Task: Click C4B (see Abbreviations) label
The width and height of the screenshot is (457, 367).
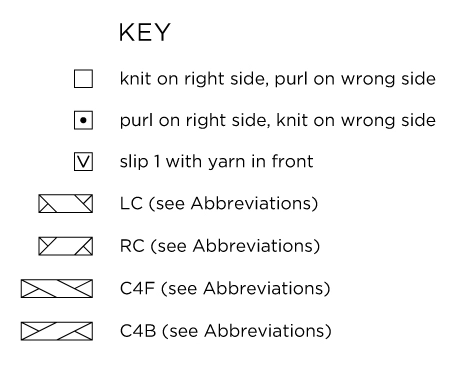Action: click(x=226, y=331)
